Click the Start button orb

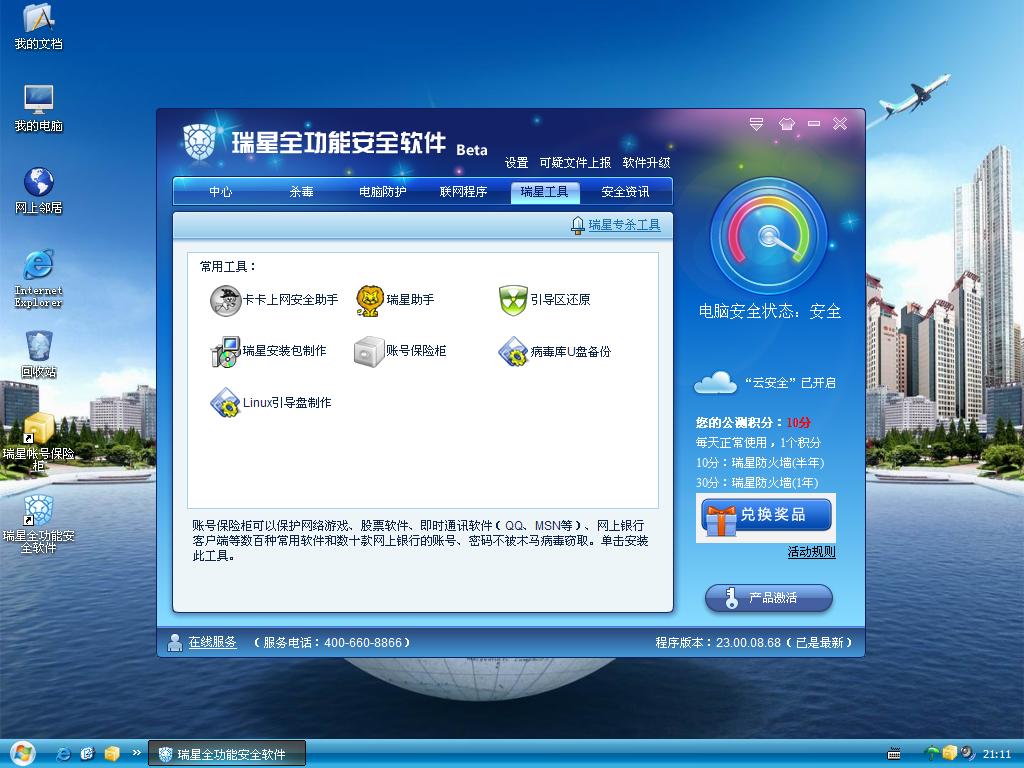[x=22, y=754]
